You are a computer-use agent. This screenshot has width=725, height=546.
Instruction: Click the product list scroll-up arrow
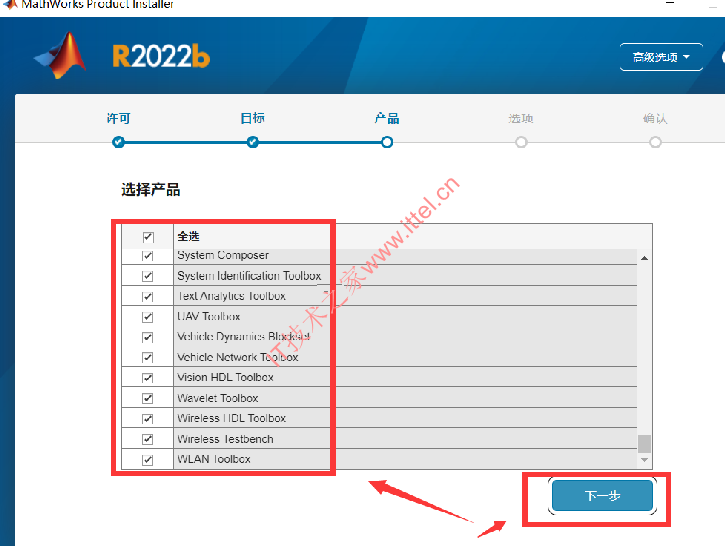pyautogui.click(x=644, y=258)
